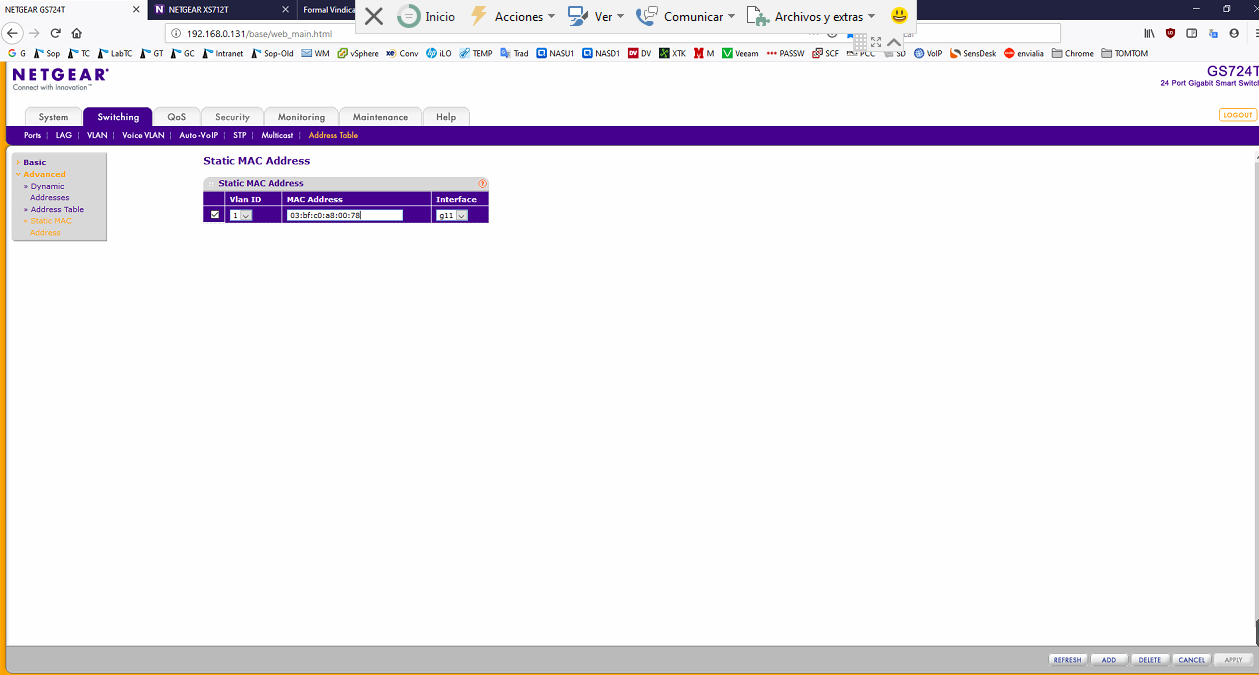Screen dimensions: 1259x675
Task: Click the browser back arrow
Action: pyautogui.click(x=13, y=33)
